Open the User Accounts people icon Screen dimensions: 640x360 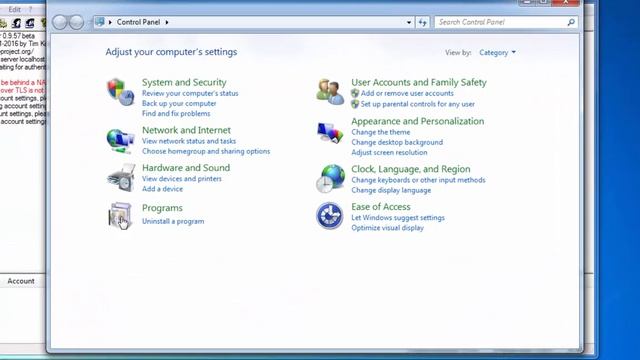coord(330,92)
